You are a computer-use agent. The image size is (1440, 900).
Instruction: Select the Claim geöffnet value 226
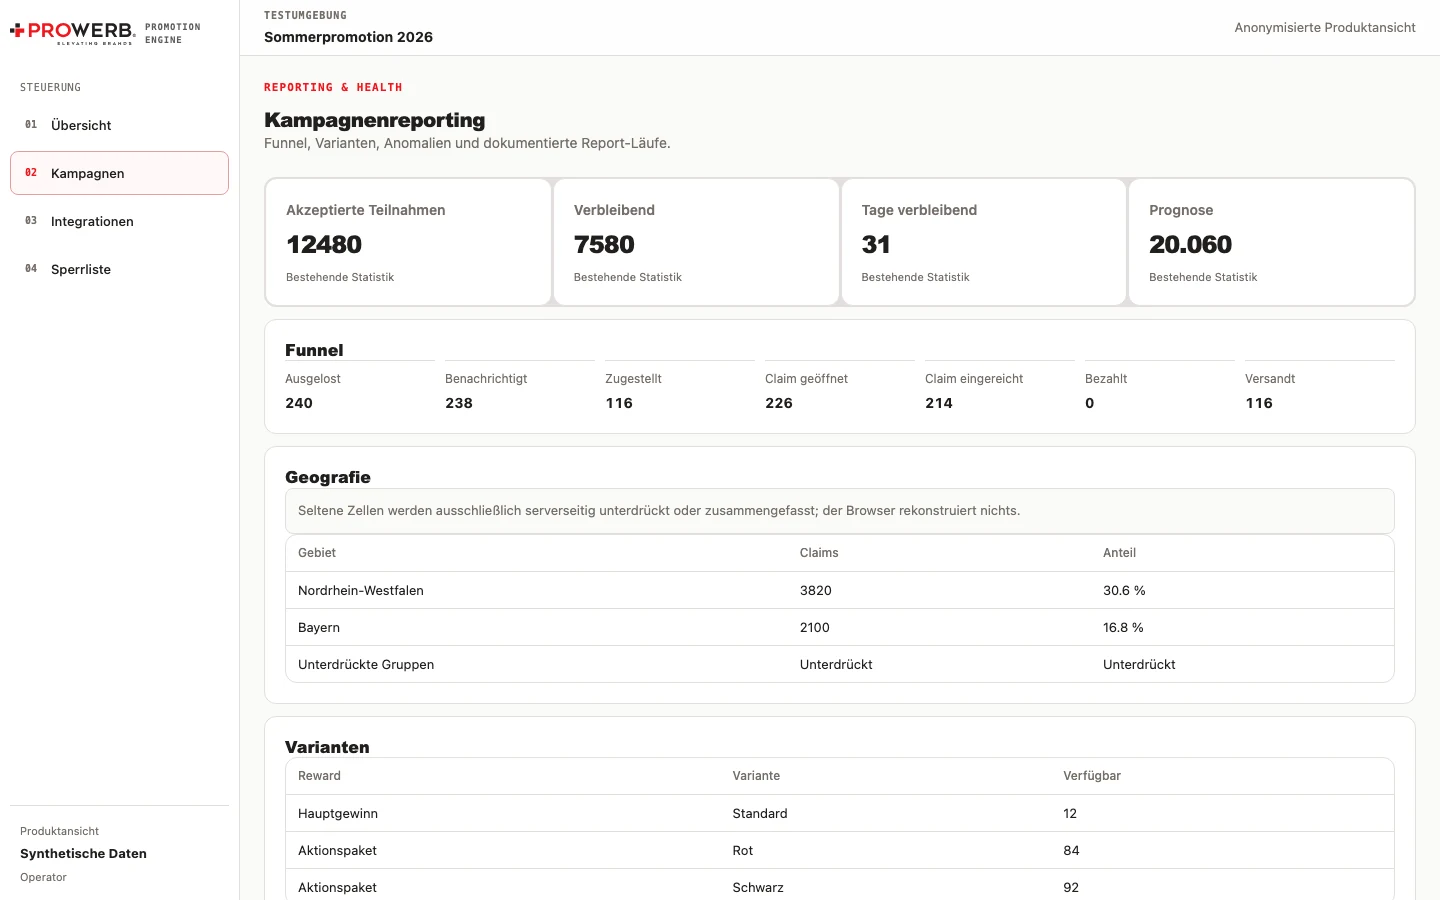(x=779, y=403)
